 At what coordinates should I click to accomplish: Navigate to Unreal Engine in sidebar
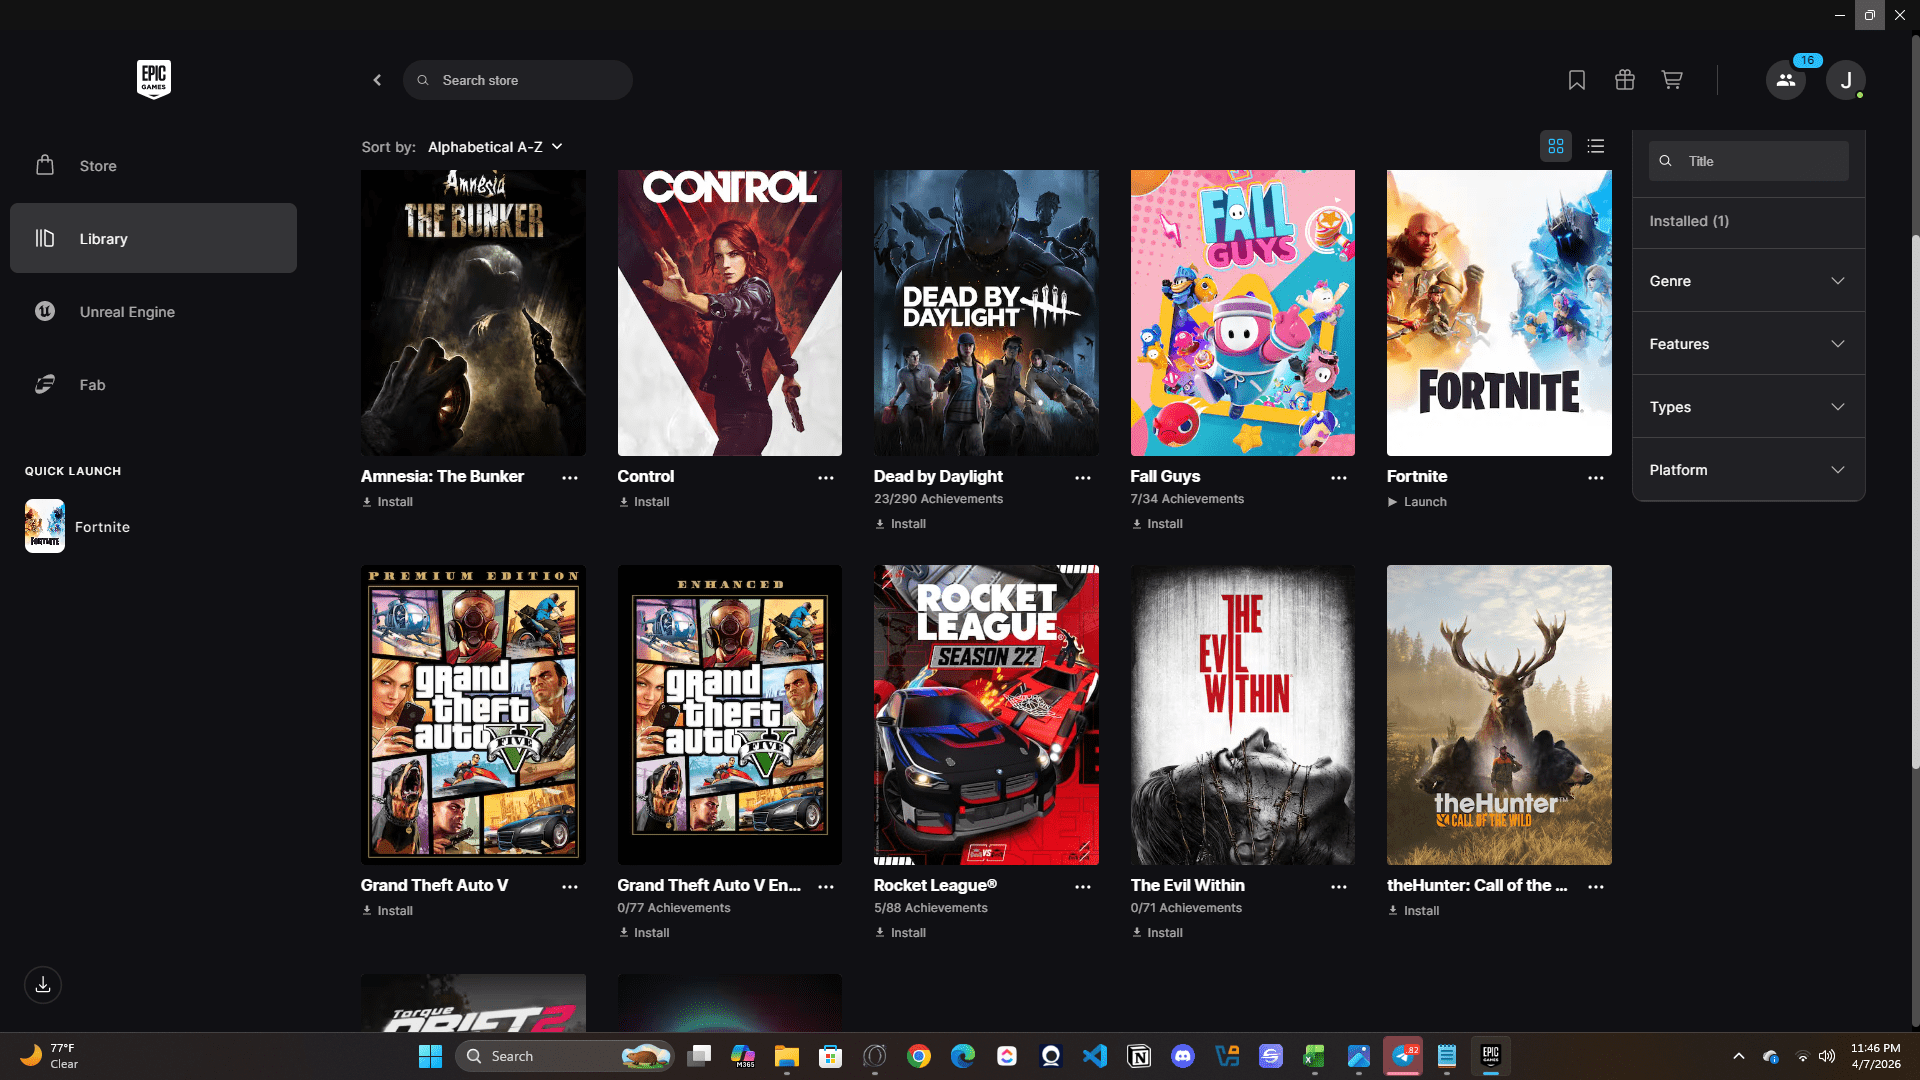(x=127, y=312)
